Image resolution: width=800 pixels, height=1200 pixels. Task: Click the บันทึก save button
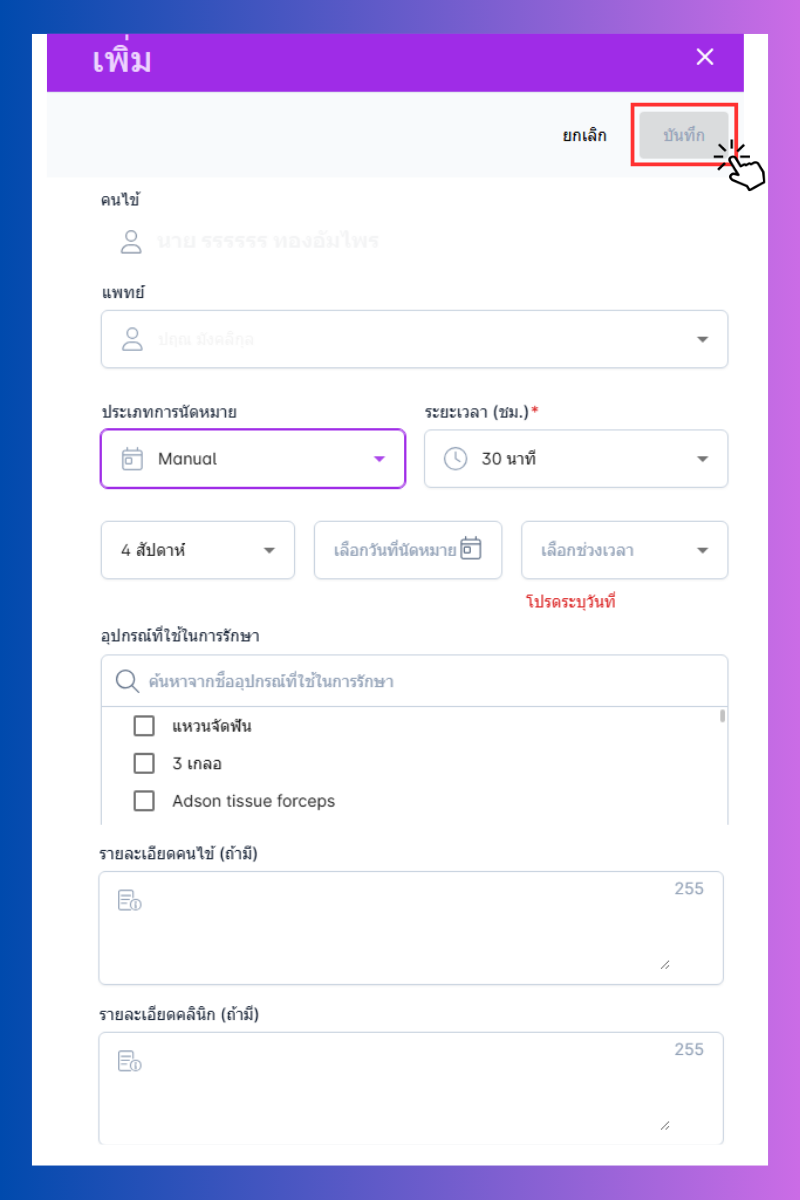coord(684,135)
